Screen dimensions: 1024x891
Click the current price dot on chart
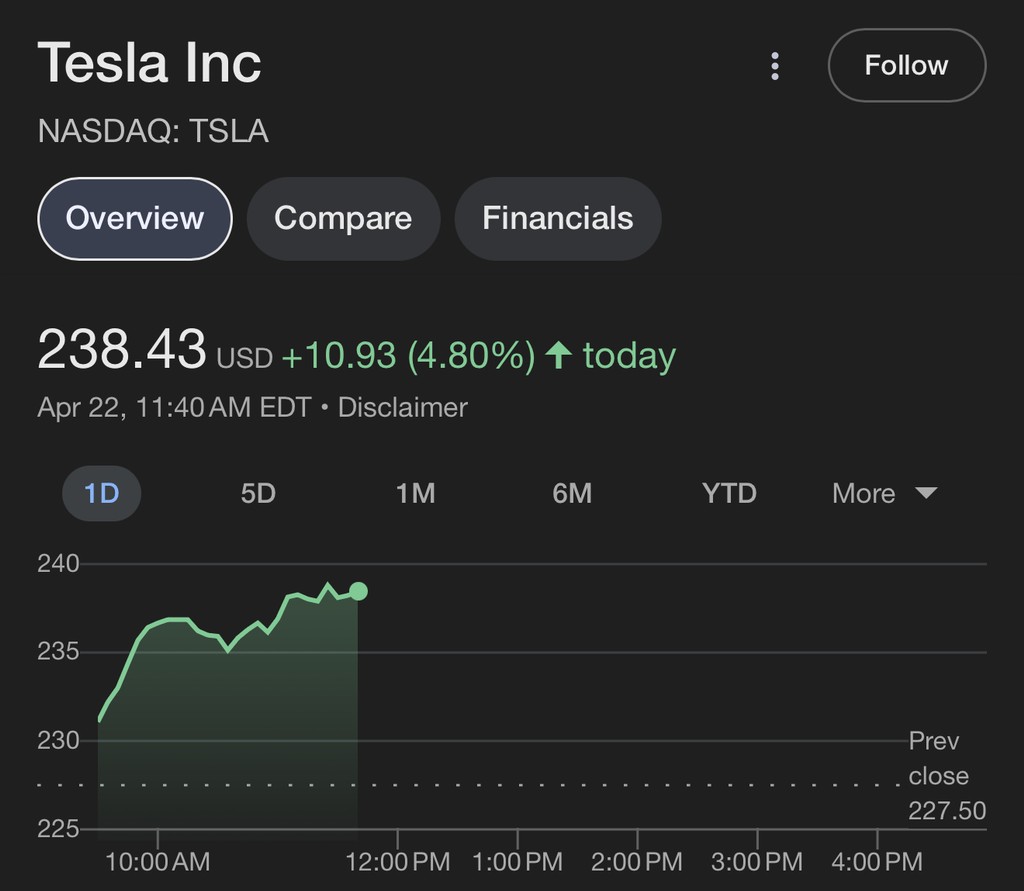click(358, 591)
